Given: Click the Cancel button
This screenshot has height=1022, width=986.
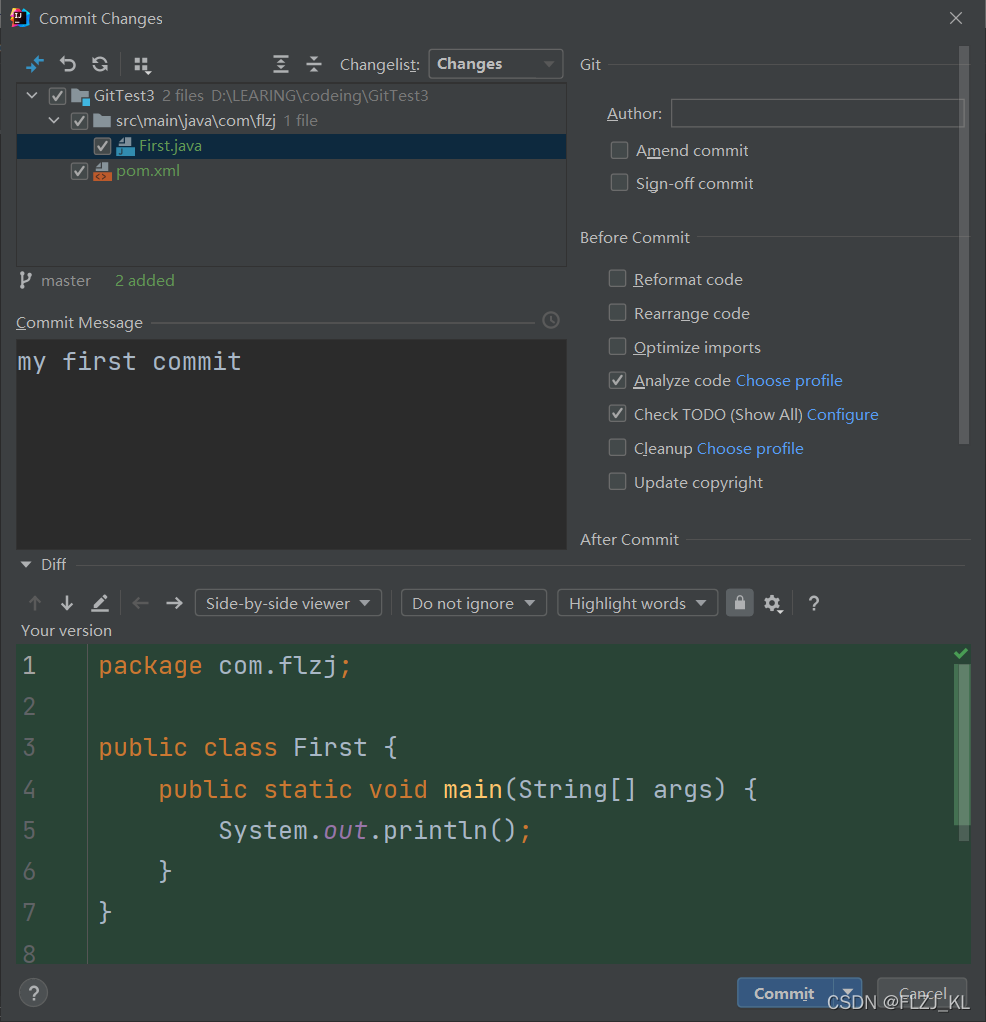Looking at the screenshot, I should pos(921,993).
